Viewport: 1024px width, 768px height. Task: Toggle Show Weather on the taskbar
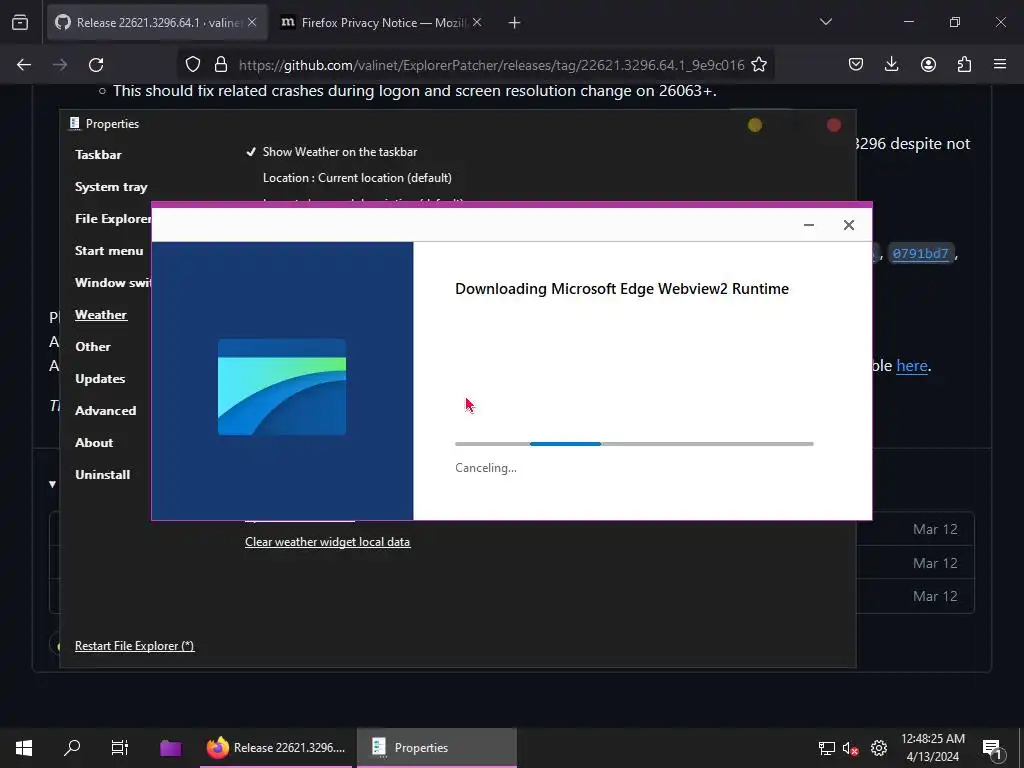(332, 152)
